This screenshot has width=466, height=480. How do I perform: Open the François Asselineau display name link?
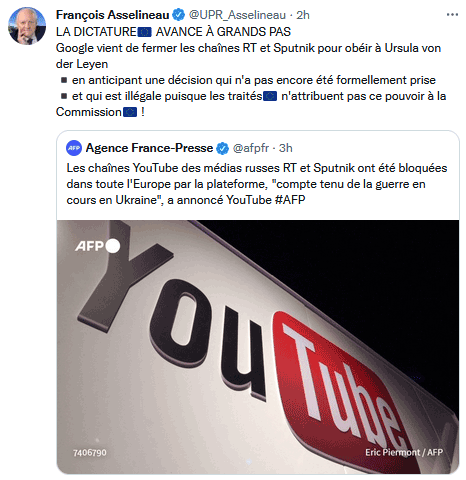113,15
